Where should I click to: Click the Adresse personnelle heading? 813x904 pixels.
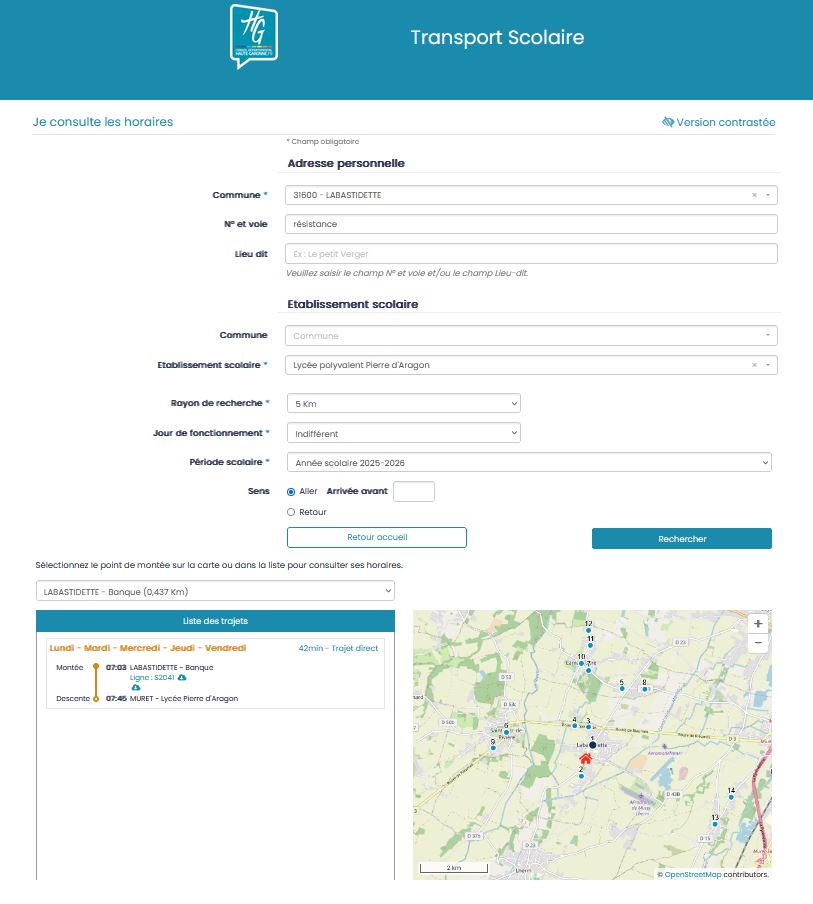(346, 164)
